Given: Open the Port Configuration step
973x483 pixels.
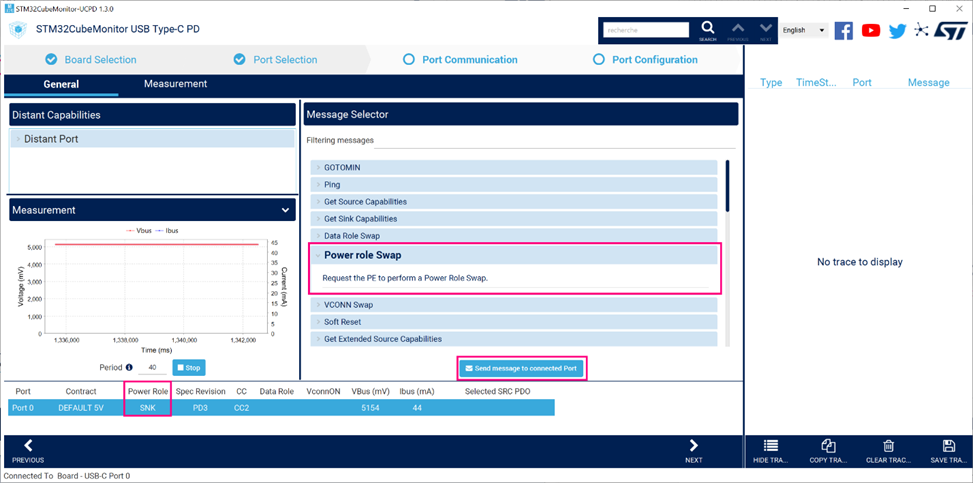Looking at the screenshot, I should pyautogui.click(x=646, y=60).
